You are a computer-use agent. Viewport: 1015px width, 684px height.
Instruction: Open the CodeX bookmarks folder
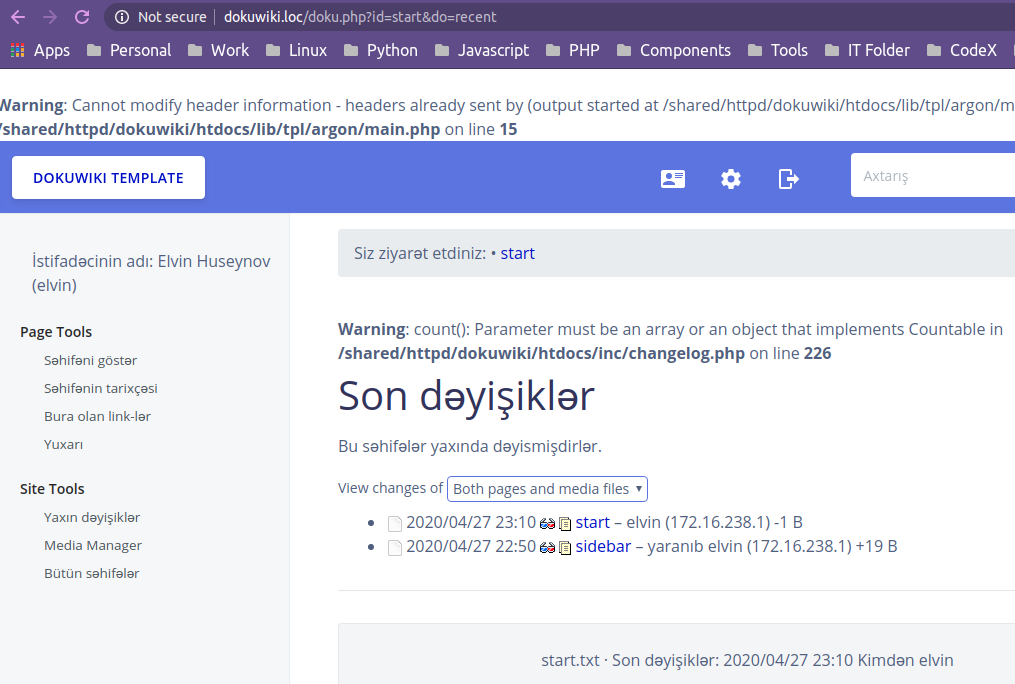pos(962,50)
